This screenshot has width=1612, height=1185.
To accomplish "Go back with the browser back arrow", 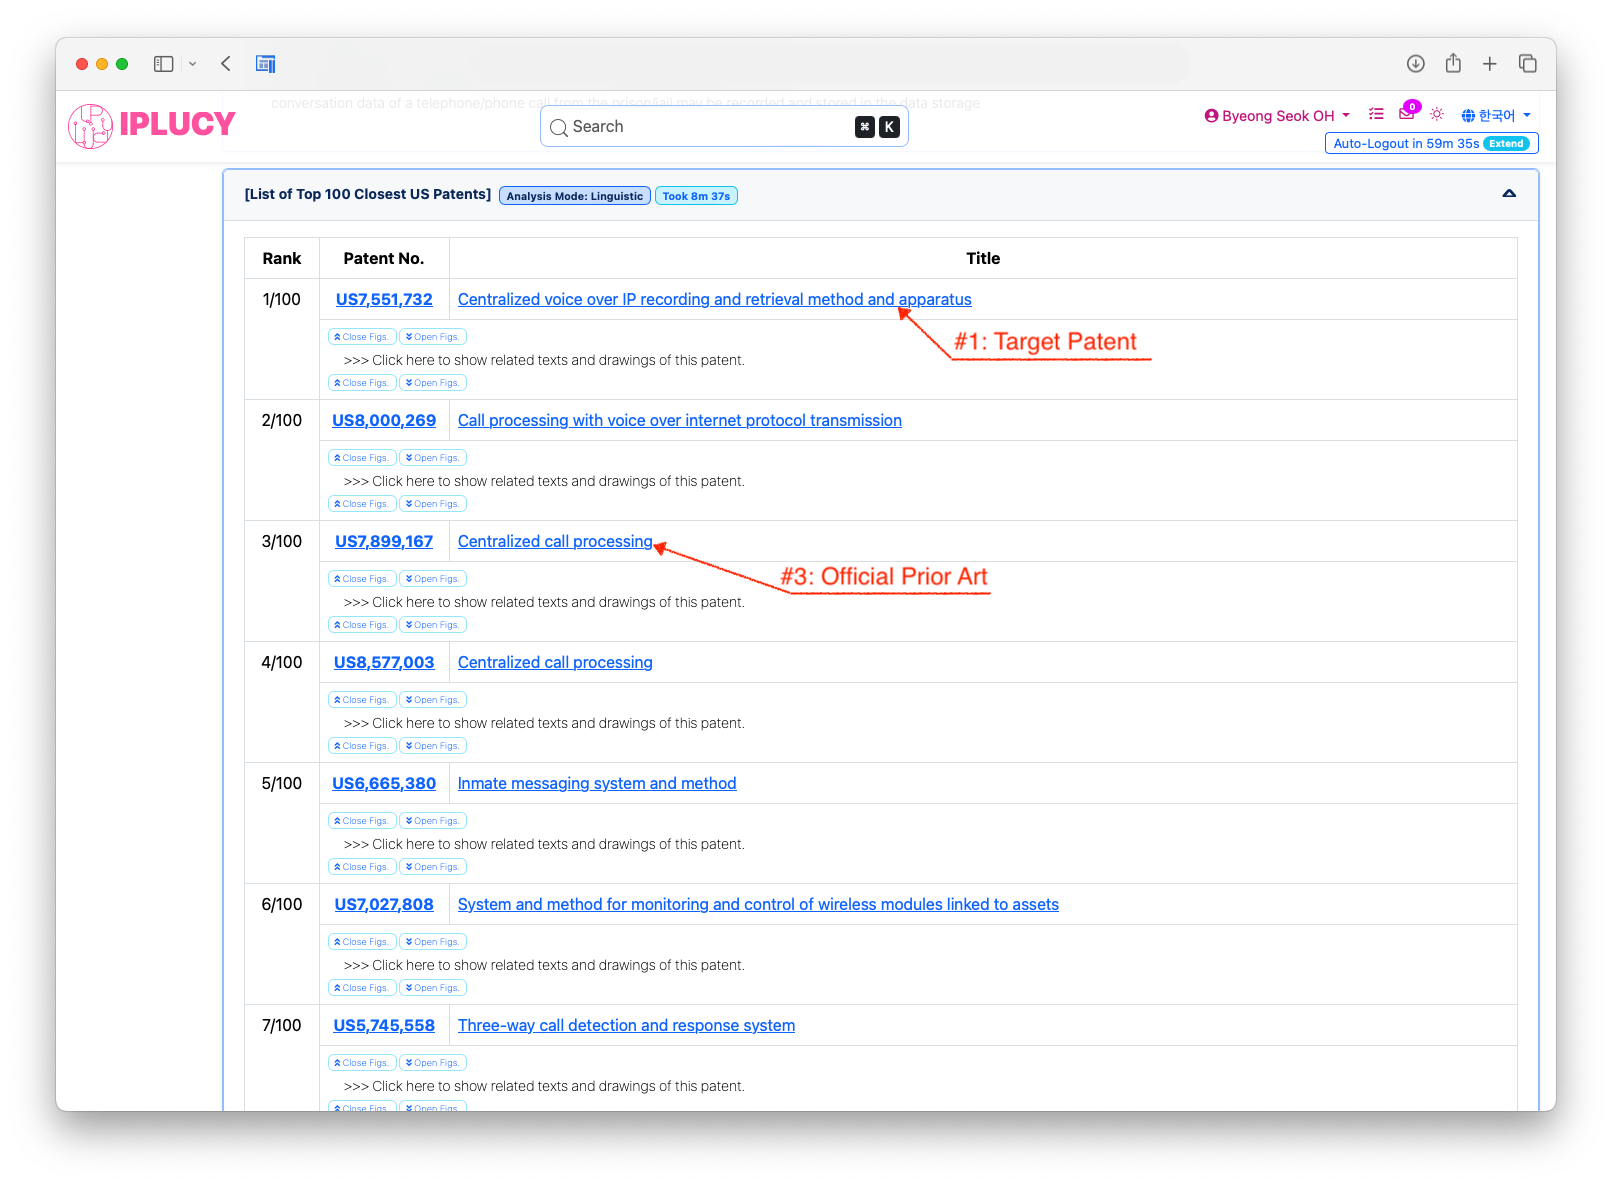I will pyautogui.click(x=226, y=64).
